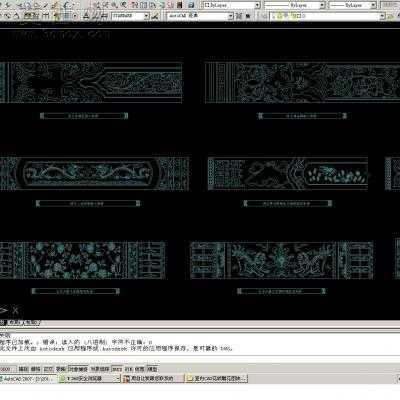This screenshot has height=400, width=400.
Task: Open the third taskbar window button
Action: click(x=153, y=379)
